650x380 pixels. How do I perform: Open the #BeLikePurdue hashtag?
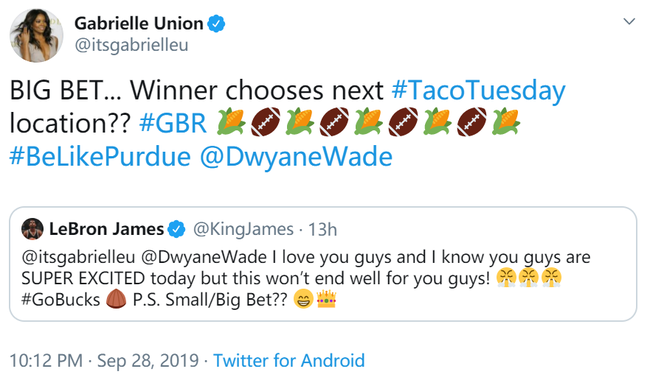coord(100,157)
